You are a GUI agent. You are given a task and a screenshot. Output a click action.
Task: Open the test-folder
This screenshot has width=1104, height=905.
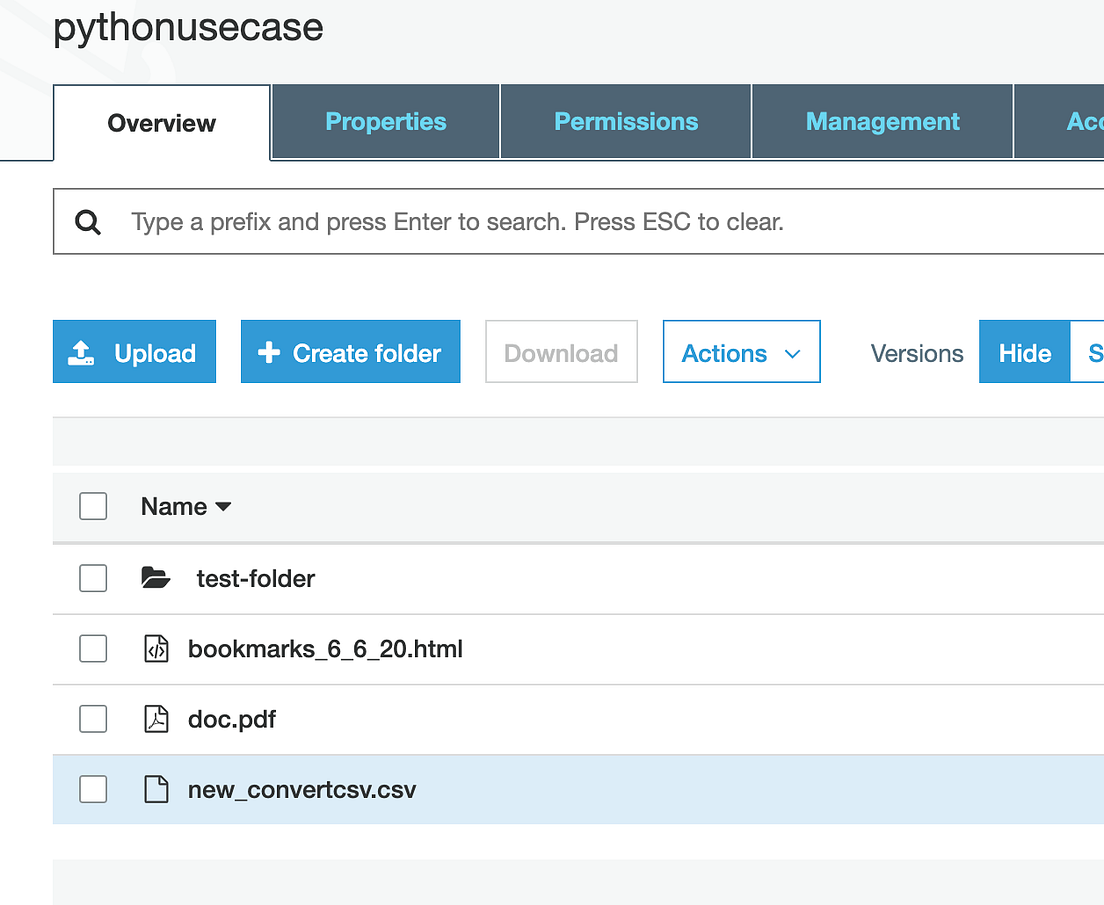point(255,578)
